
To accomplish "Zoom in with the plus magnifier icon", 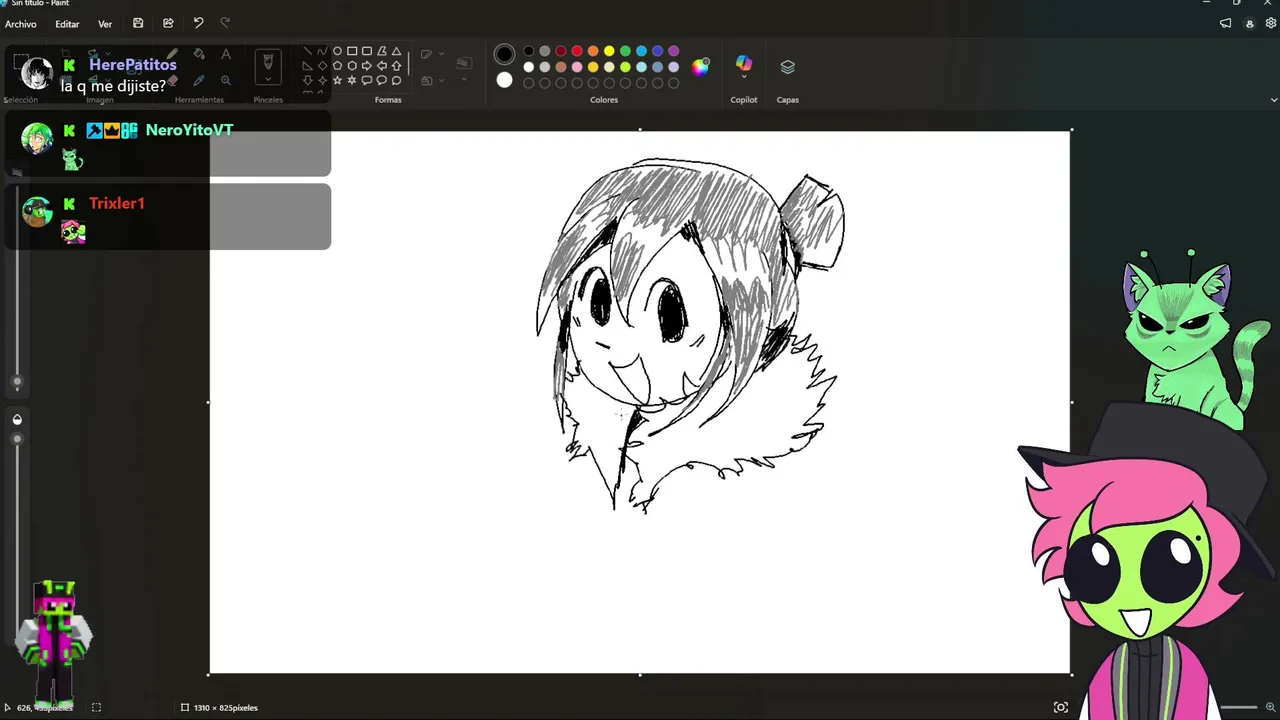I will pos(1271,707).
